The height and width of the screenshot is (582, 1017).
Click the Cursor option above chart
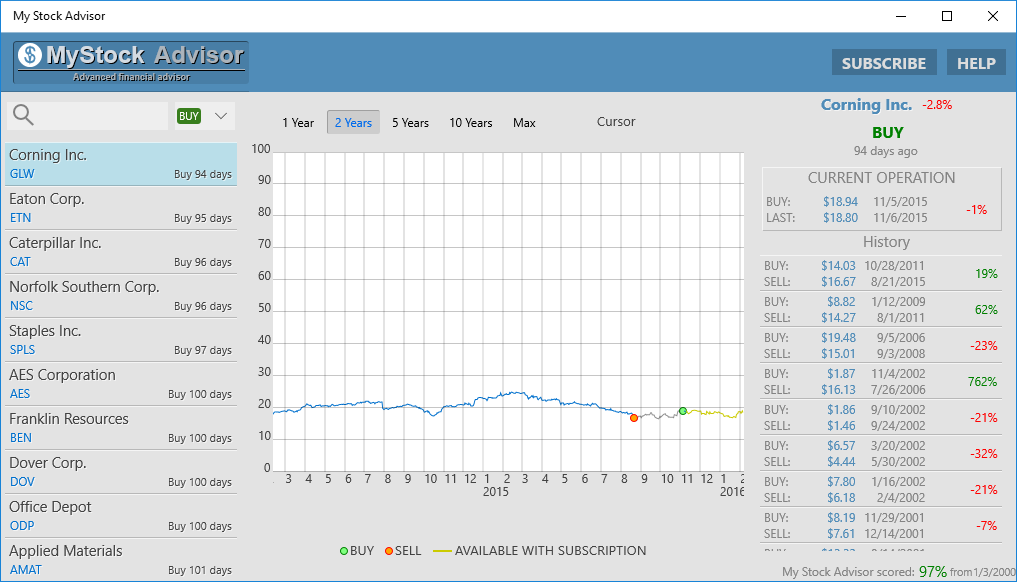pyautogui.click(x=616, y=121)
